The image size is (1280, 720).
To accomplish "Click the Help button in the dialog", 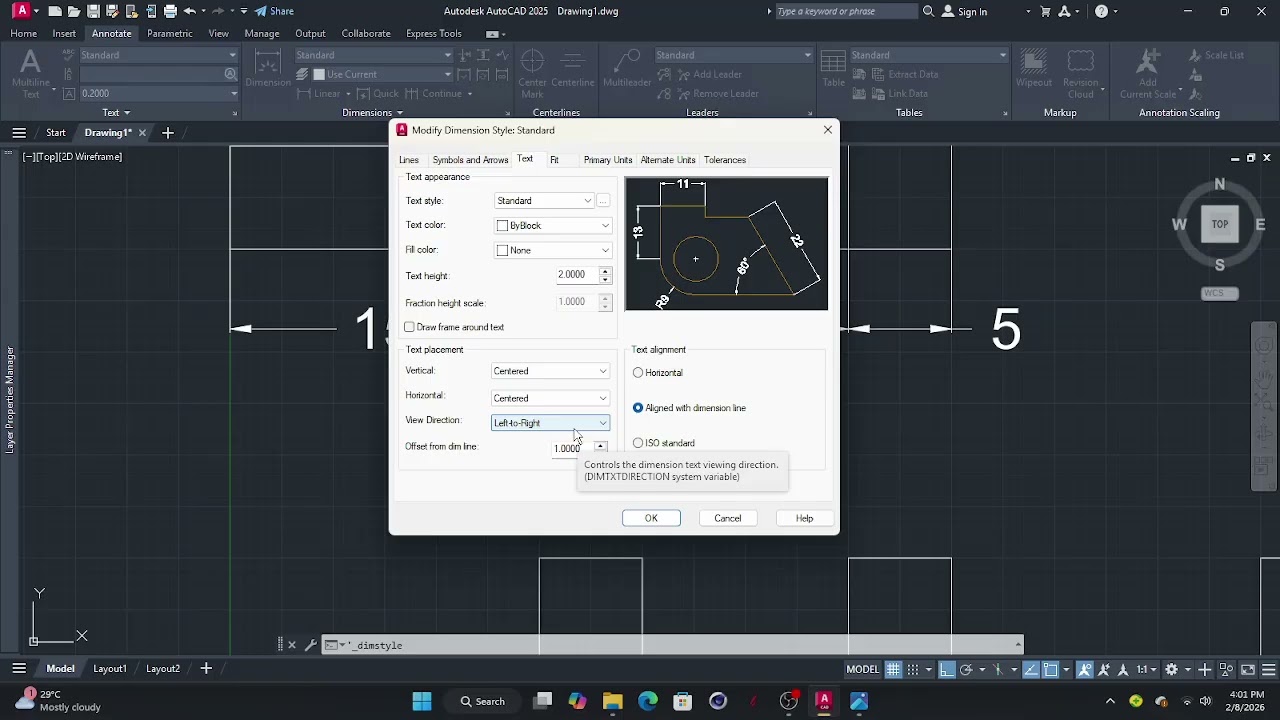I will point(805,518).
